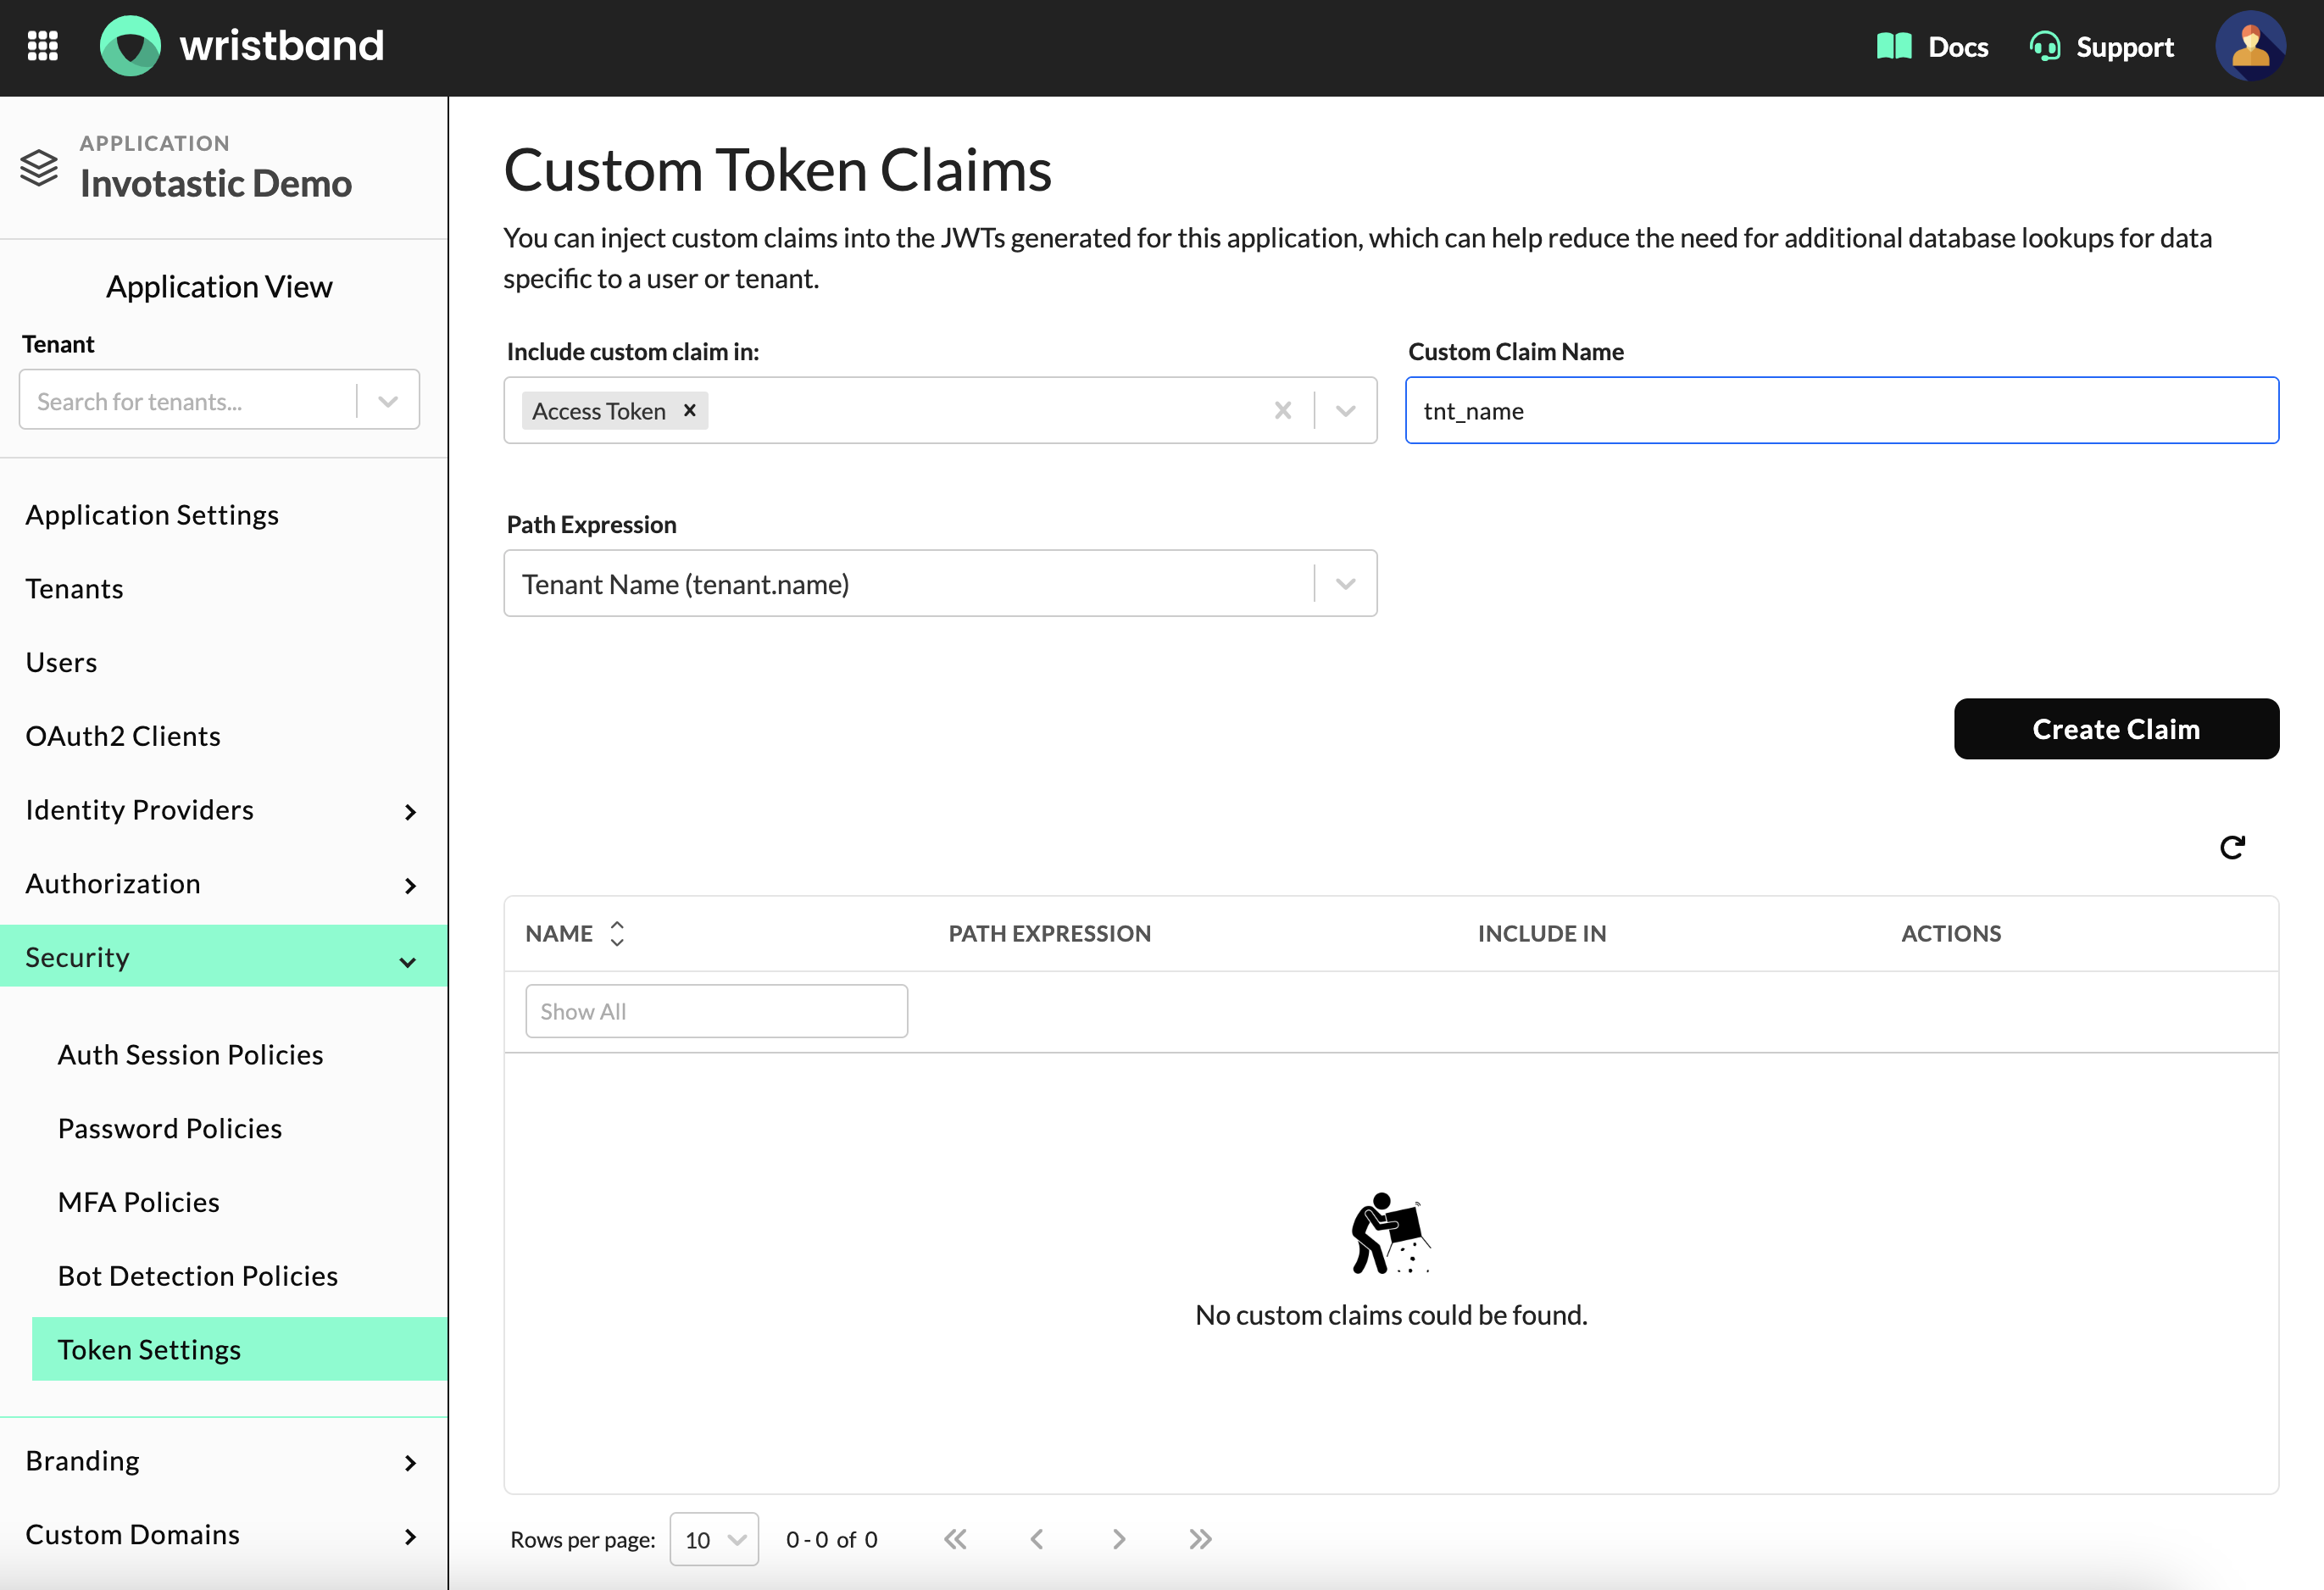Open Docs book icon
2324x1590 pixels.
(x=1894, y=47)
